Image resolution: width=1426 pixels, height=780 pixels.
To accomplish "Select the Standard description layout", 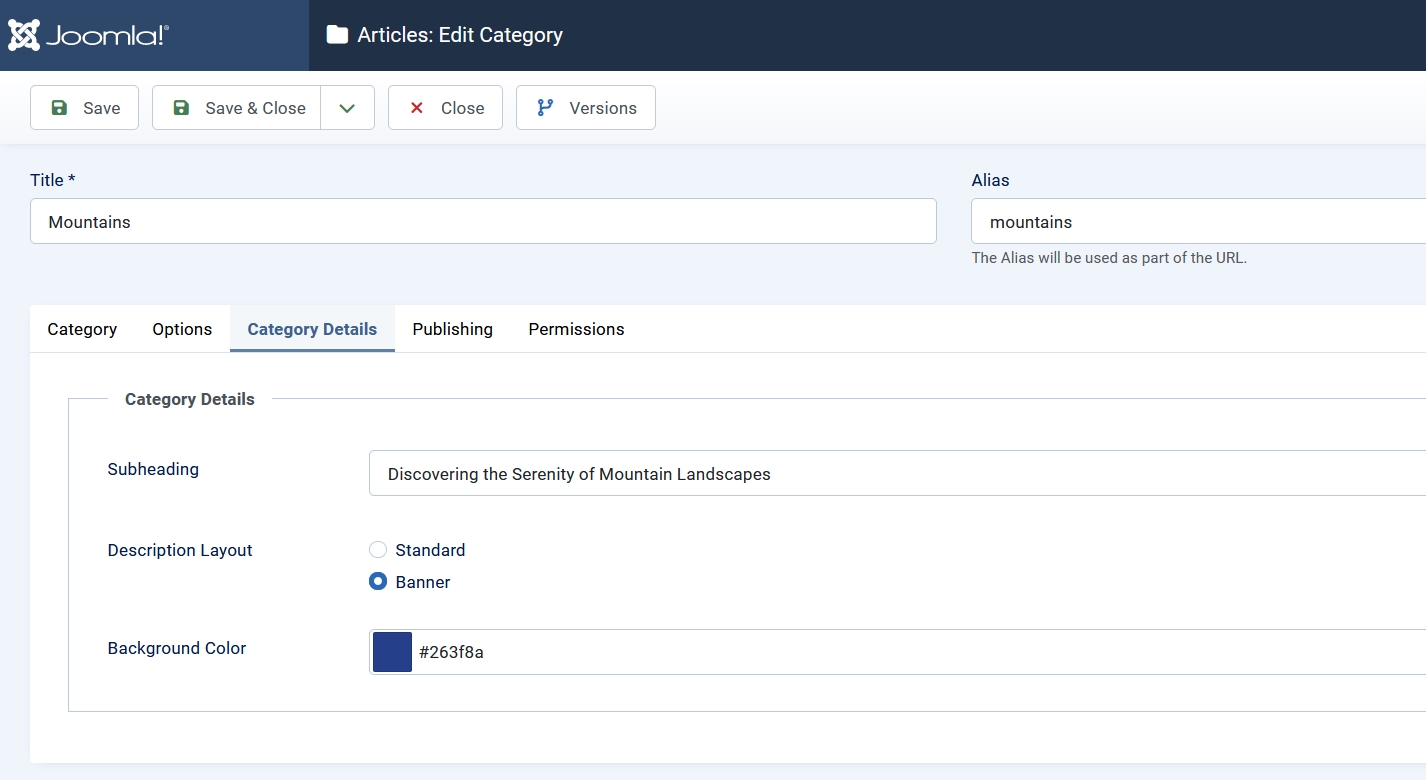I will tap(378, 550).
